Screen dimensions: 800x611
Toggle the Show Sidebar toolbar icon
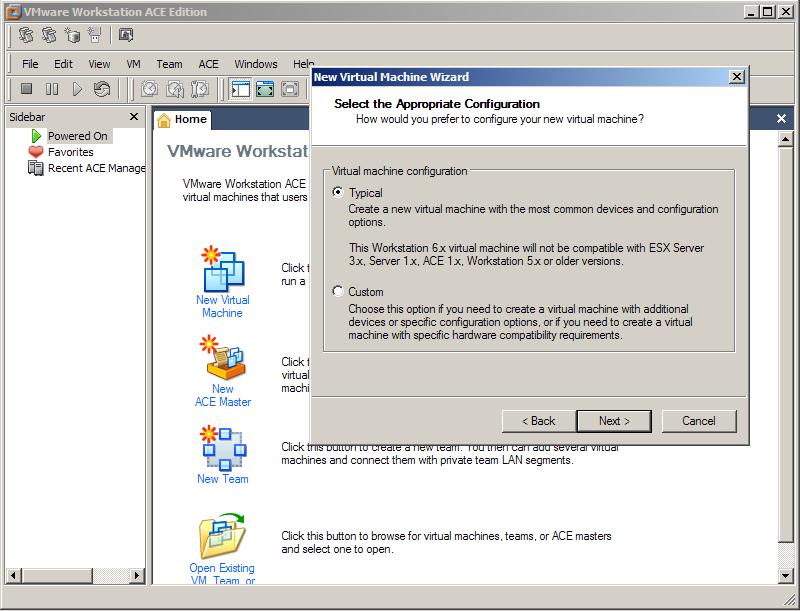click(x=240, y=90)
